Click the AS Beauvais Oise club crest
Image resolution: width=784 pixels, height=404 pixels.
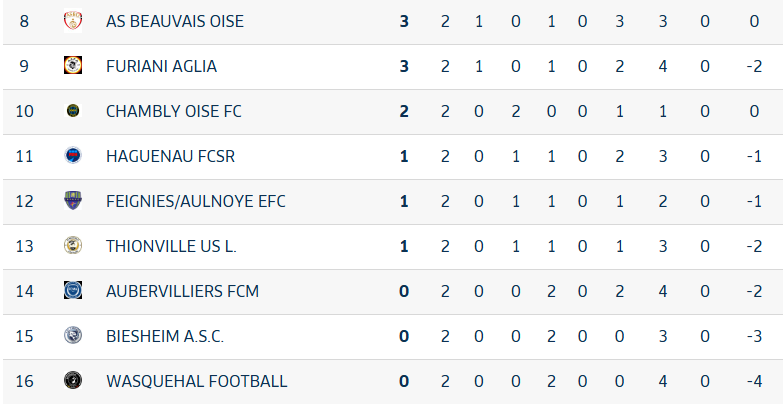[73, 21]
